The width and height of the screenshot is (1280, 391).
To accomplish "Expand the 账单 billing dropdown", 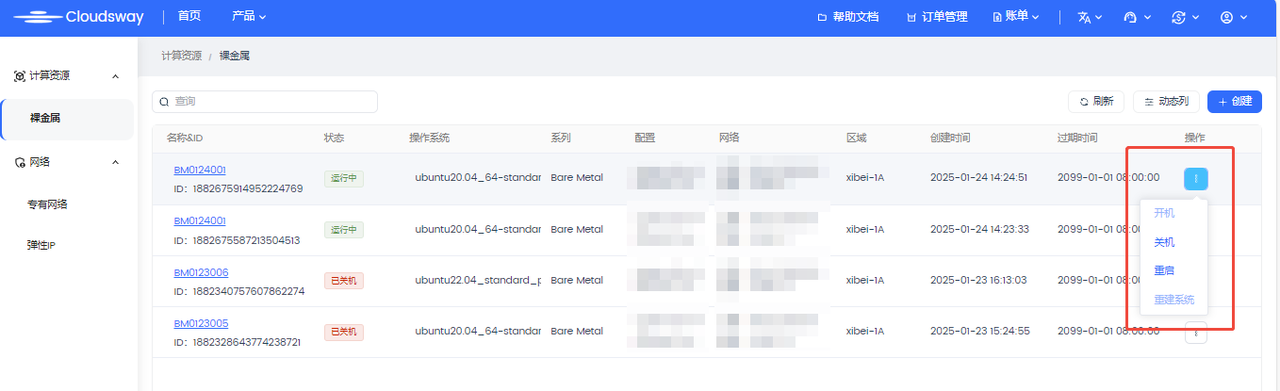I will coord(1016,17).
